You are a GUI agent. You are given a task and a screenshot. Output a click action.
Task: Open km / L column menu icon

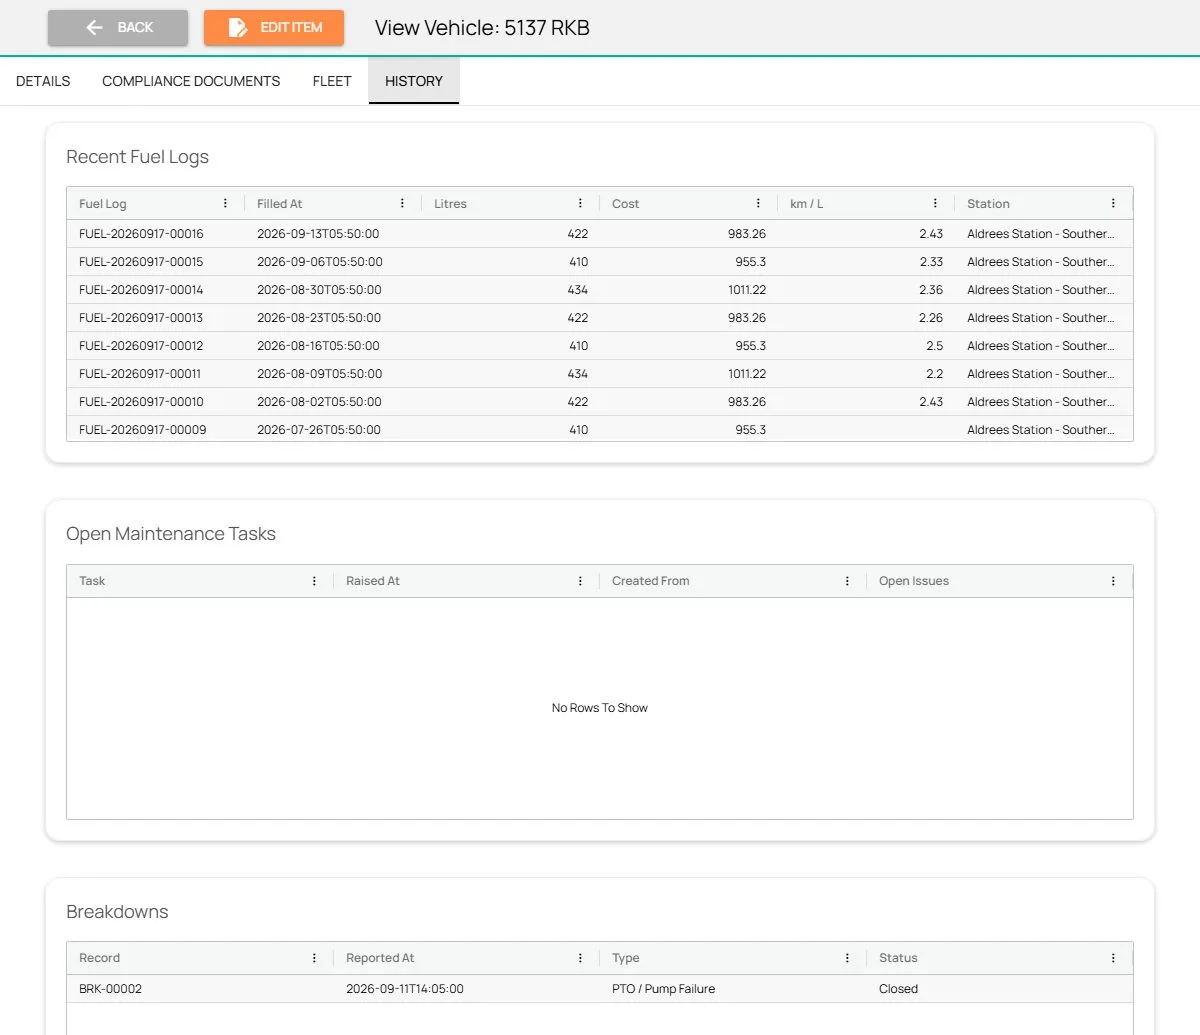point(935,203)
